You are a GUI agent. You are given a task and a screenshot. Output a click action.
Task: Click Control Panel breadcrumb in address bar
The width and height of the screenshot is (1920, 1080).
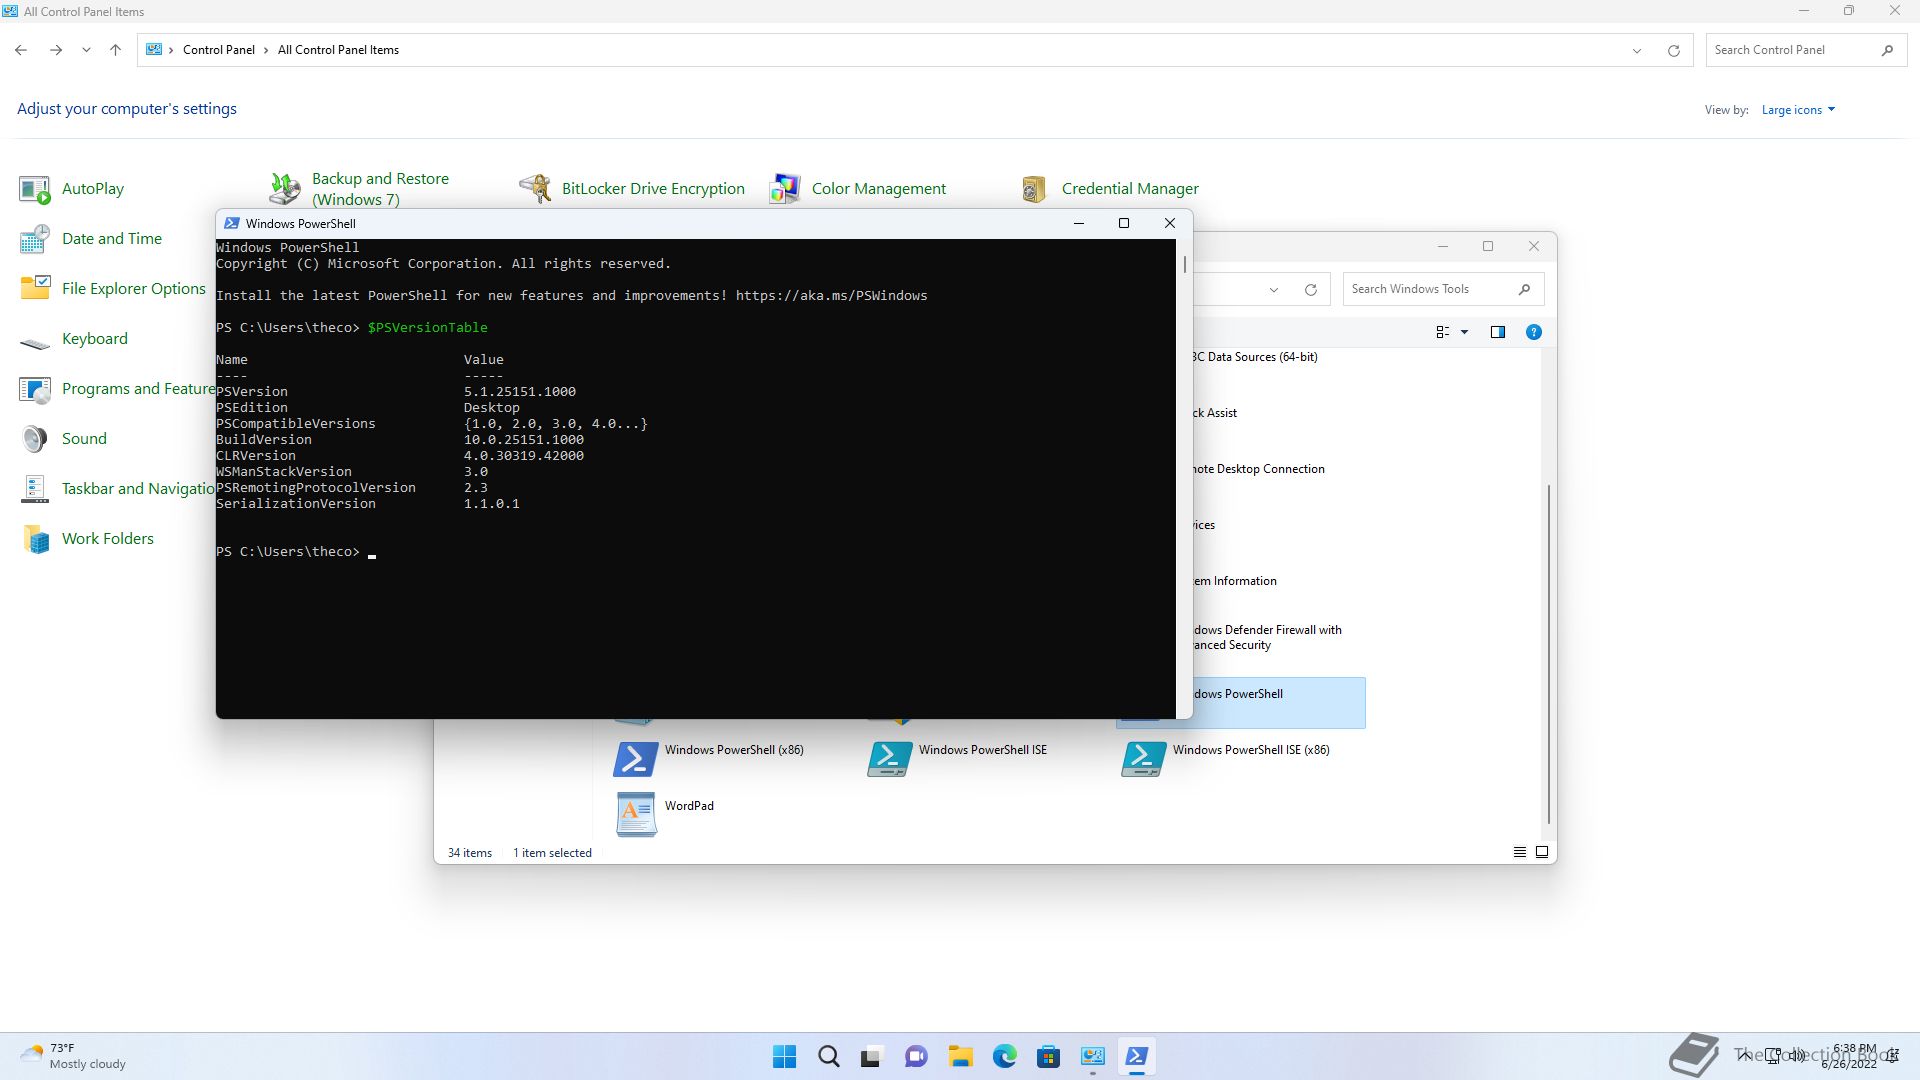[x=218, y=50]
